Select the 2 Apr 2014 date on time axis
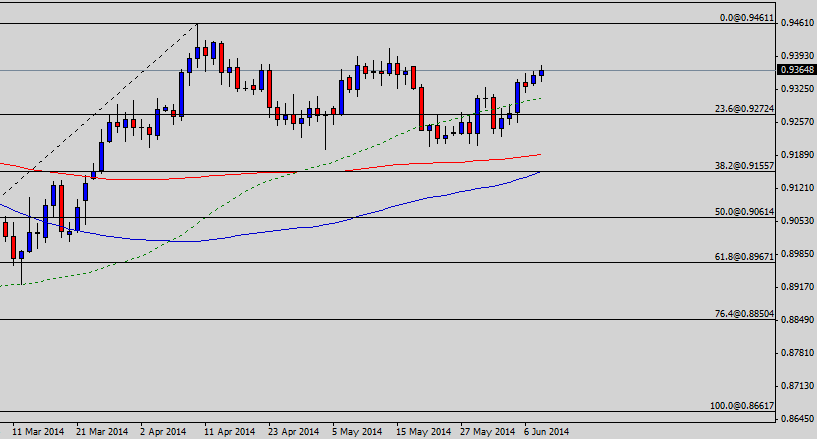 click(x=165, y=432)
